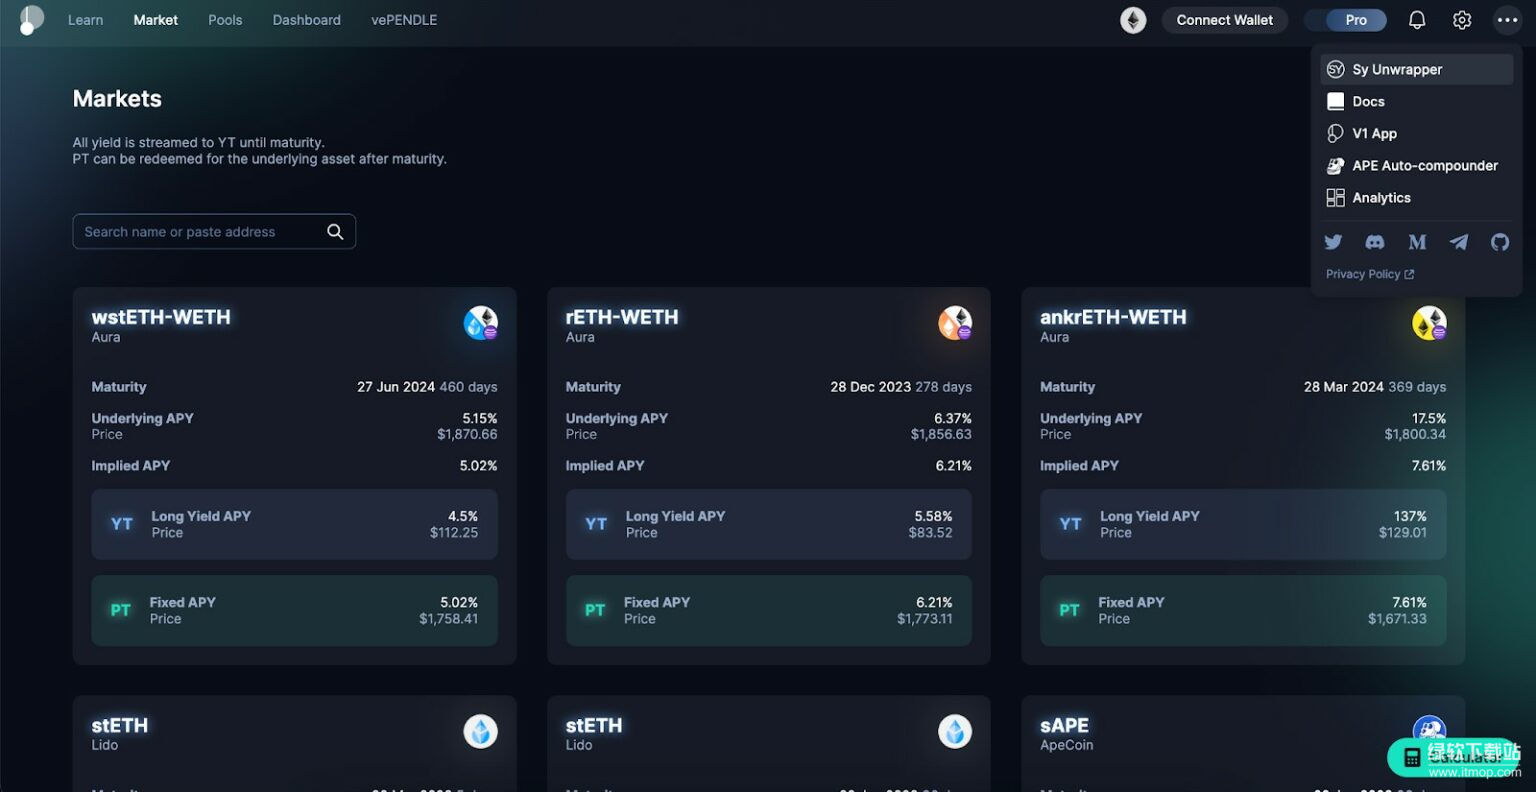1536x792 pixels.
Task: Select Sy Unwrapper from the menu
Action: [x=1396, y=69]
